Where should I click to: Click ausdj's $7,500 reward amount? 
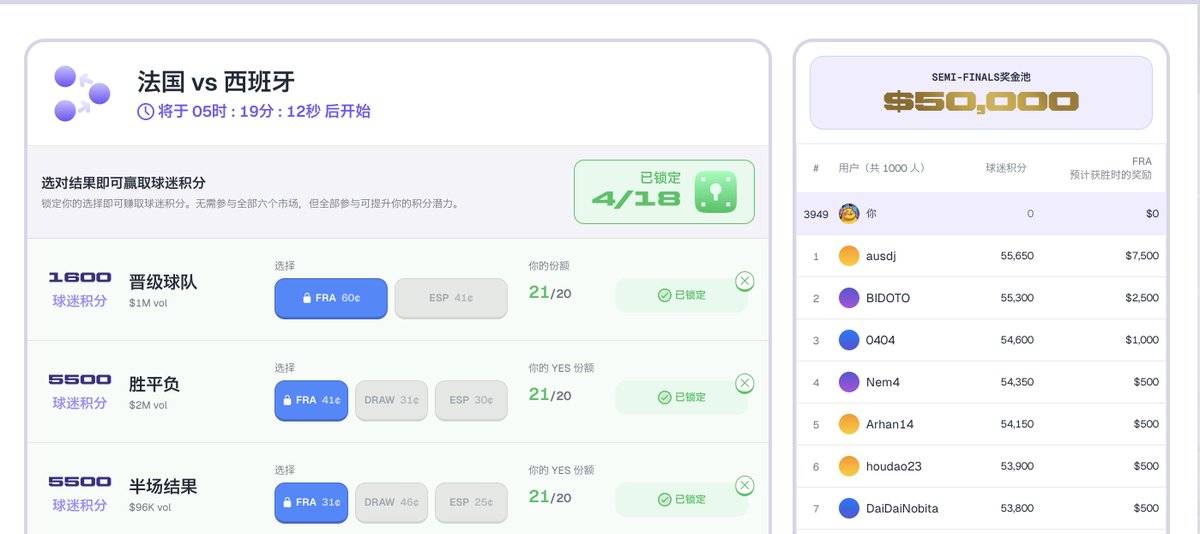pyautogui.click(x=1141, y=256)
